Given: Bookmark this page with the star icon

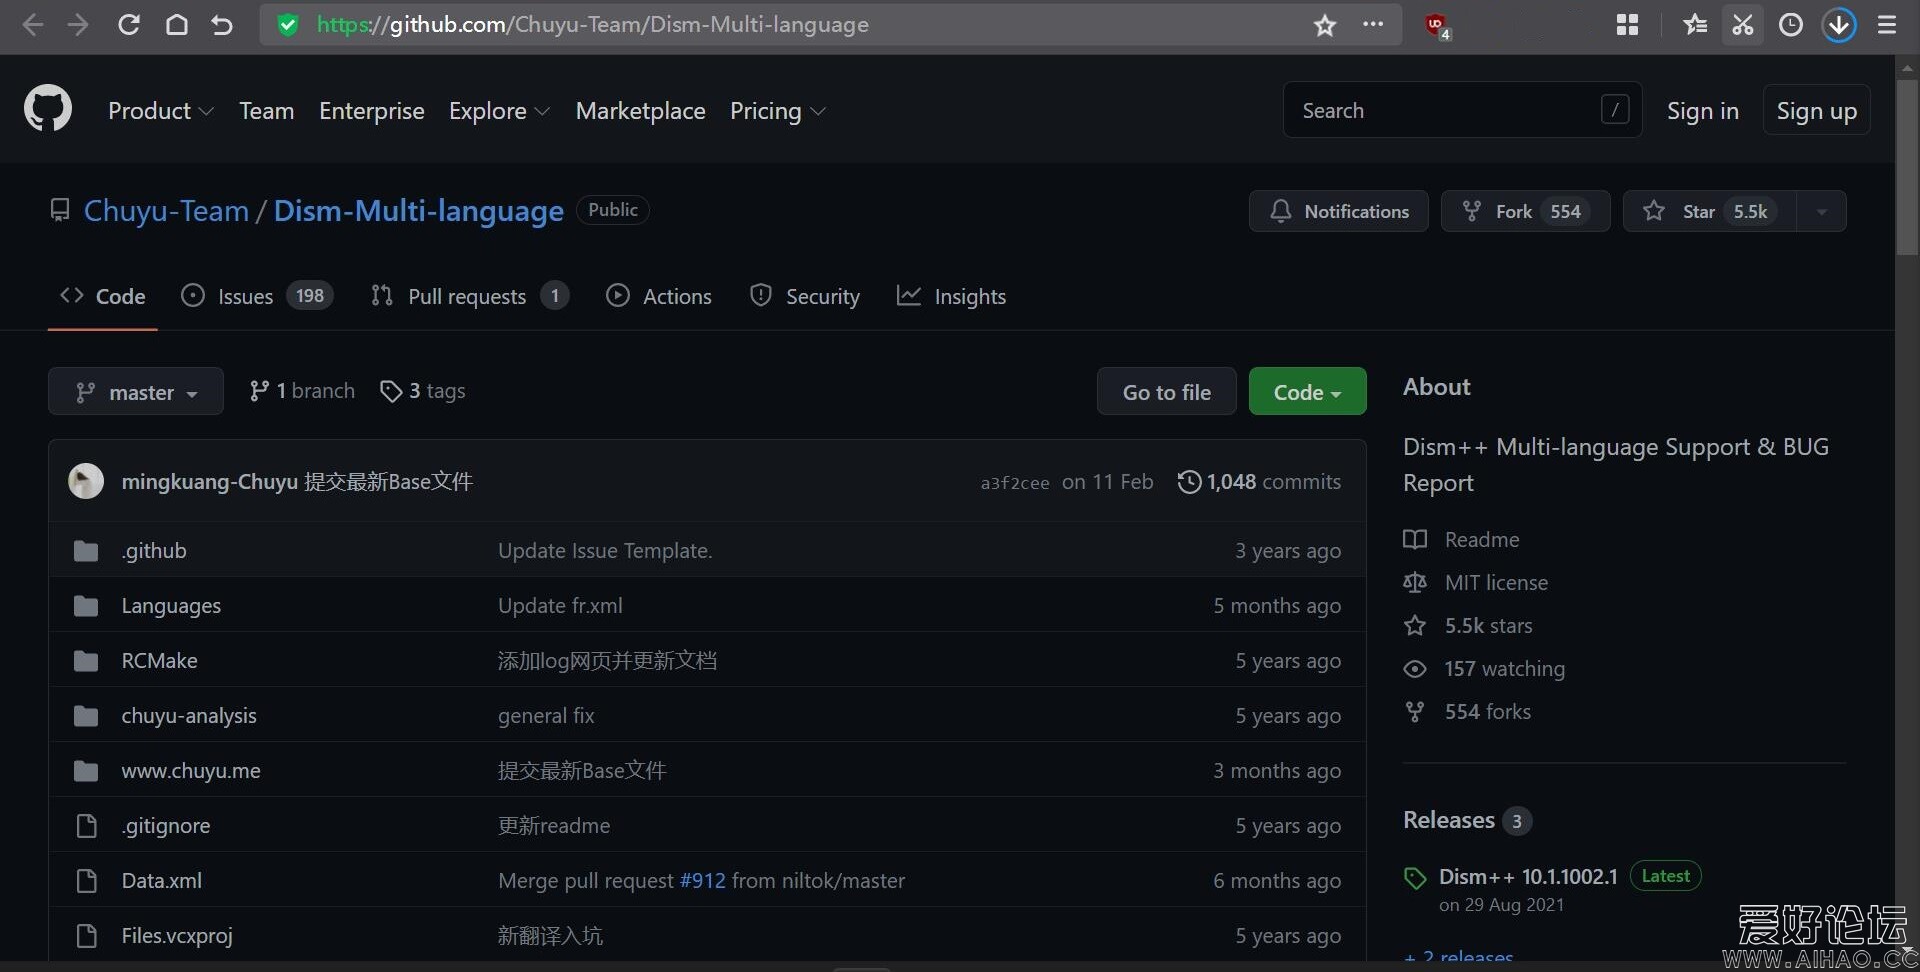Looking at the screenshot, I should [1324, 25].
